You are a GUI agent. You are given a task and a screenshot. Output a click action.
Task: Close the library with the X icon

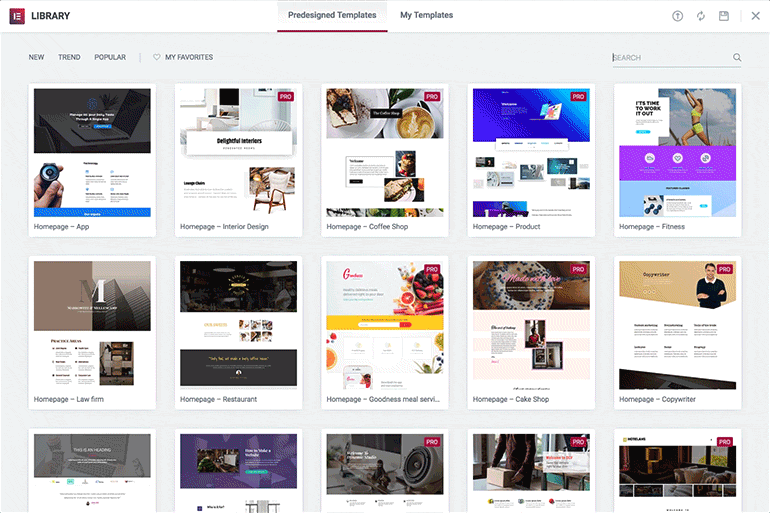(755, 16)
